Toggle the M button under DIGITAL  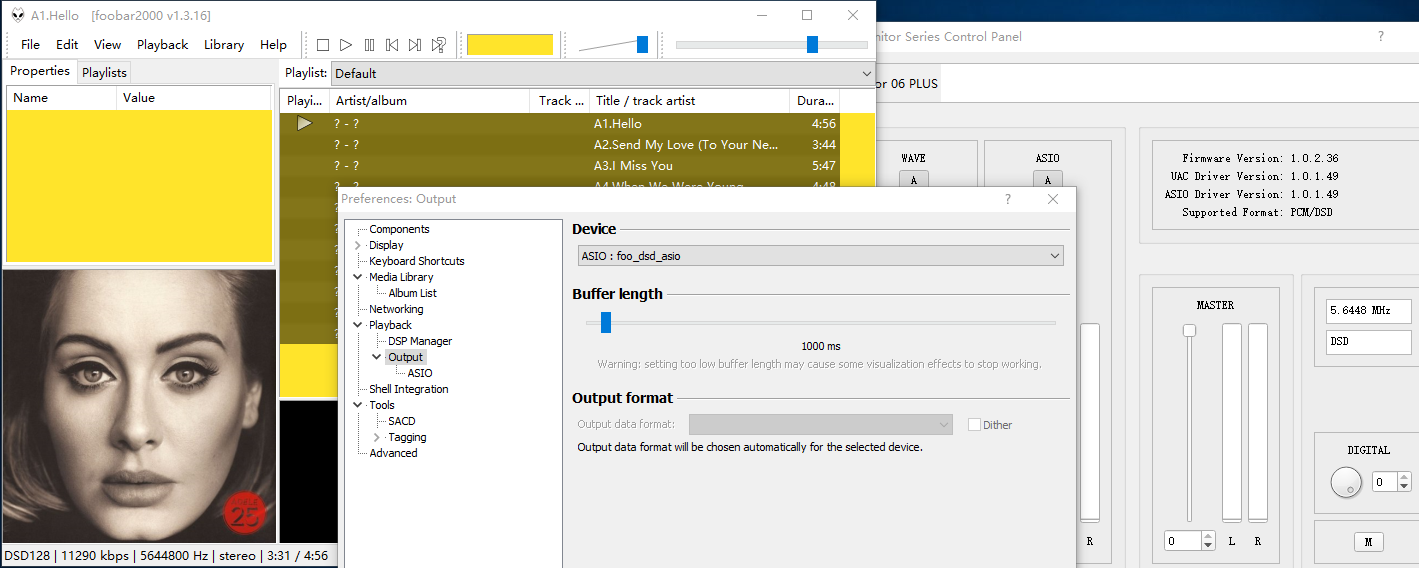pos(1367,542)
